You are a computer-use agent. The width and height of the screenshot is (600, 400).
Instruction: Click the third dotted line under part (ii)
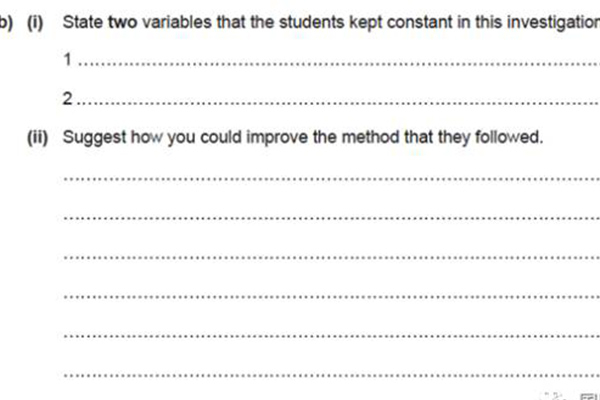pos(331,257)
